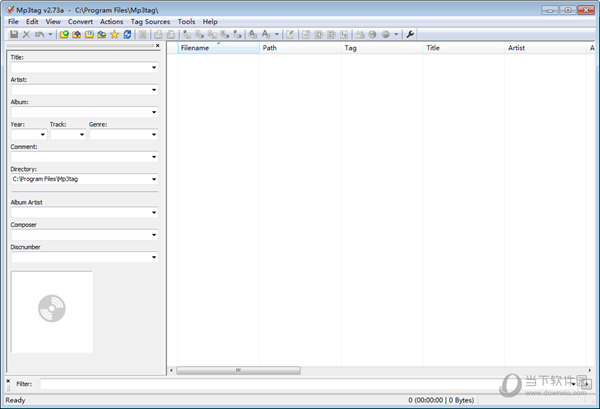Click the fourth yellow folder icon before the star
The image size is (600, 409).
[102, 34]
